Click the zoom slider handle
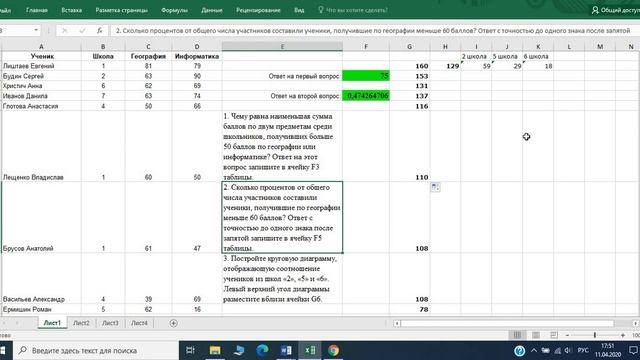640x360 pixels. (595, 335)
